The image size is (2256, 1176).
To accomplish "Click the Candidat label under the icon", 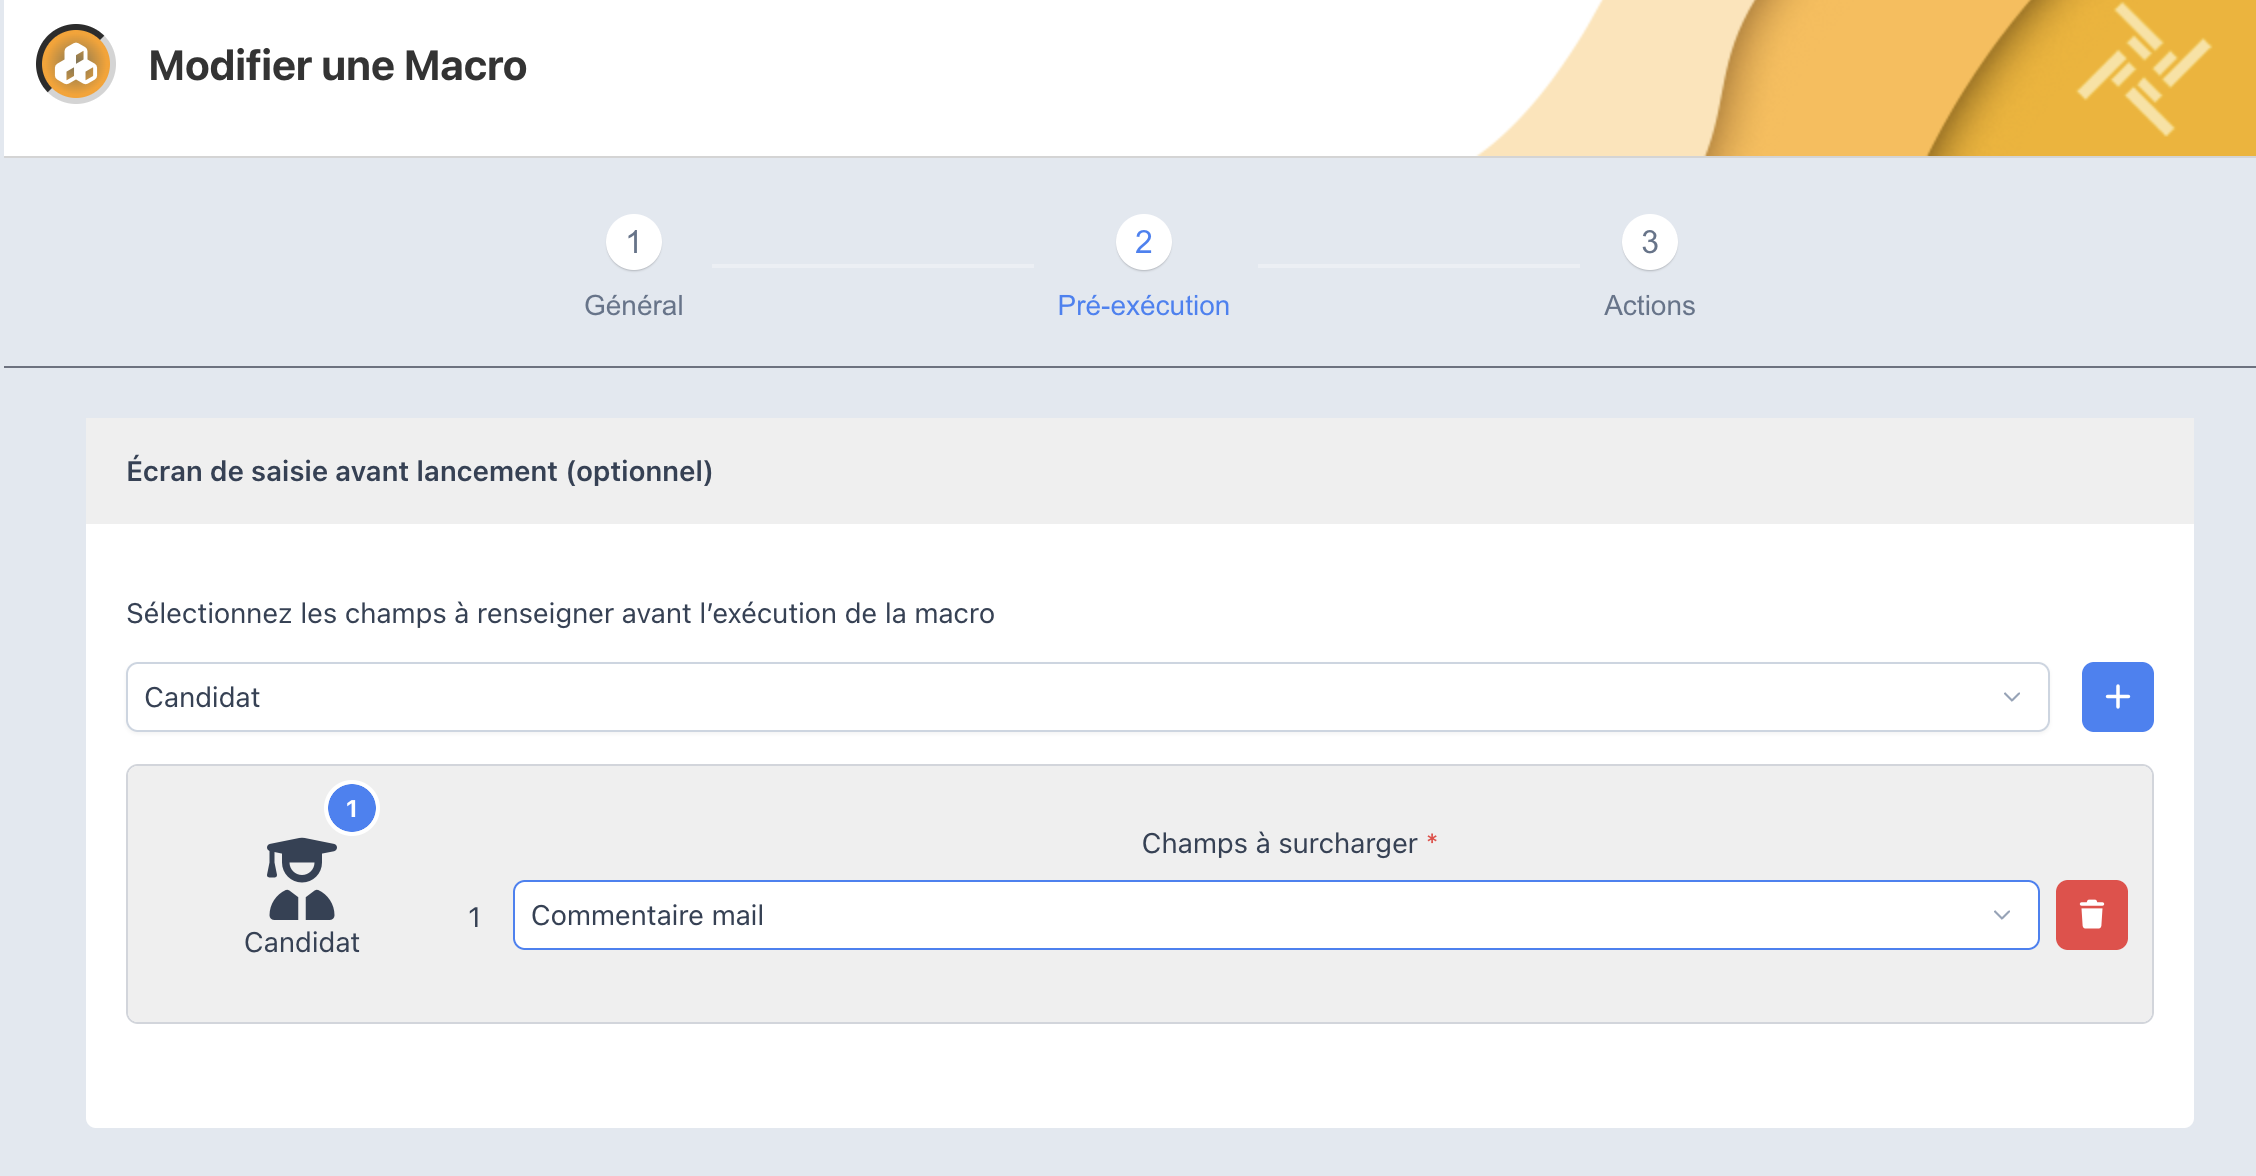I will pyautogui.click(x=302, y=942).
